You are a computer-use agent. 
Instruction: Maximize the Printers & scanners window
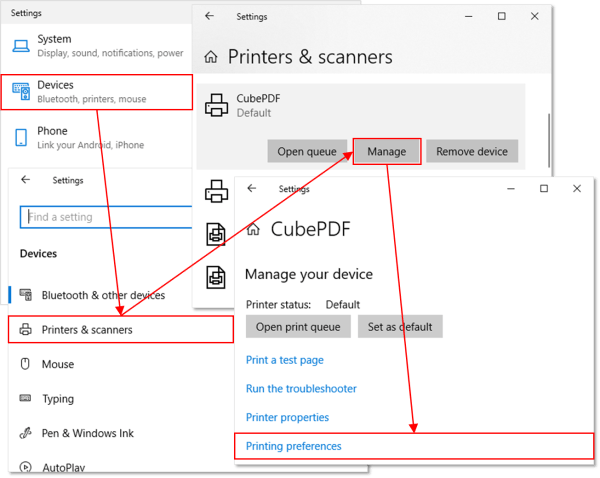point(502,16)
